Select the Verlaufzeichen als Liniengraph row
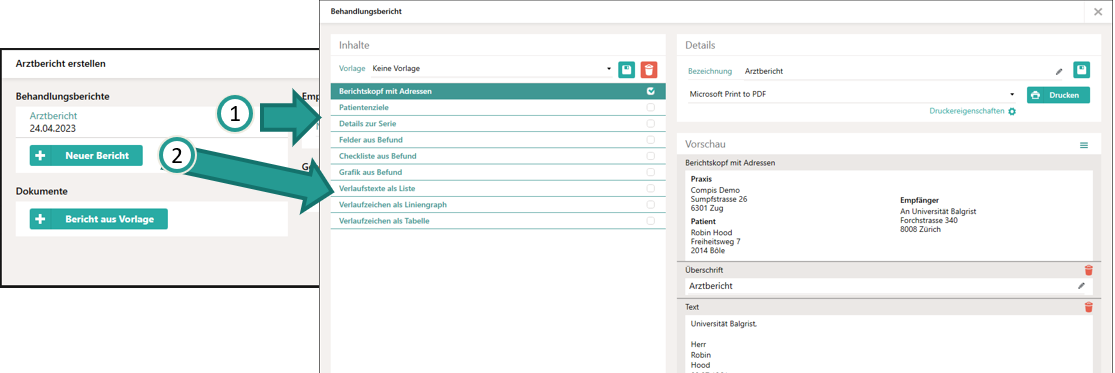Image resolution: width=1115 pixels, height=373 pixels. [498, 205]
